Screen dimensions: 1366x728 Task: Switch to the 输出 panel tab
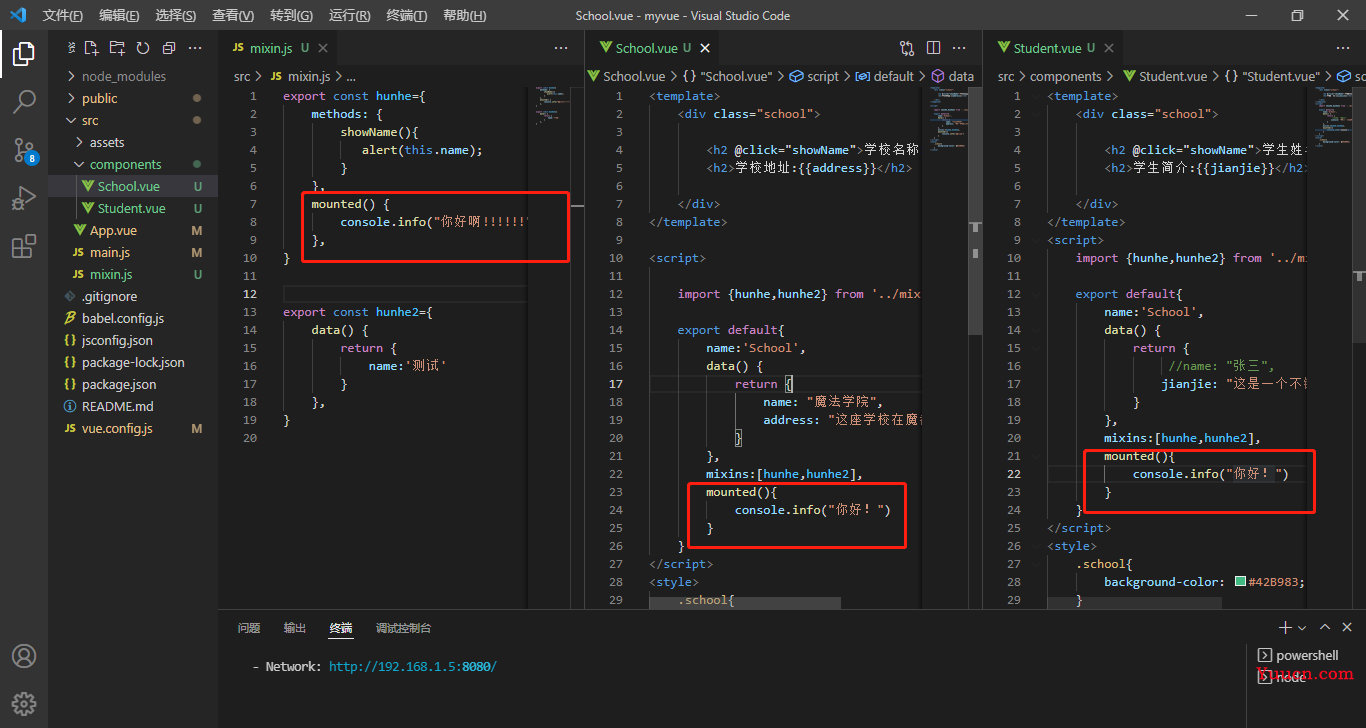[x=295, y=628]
